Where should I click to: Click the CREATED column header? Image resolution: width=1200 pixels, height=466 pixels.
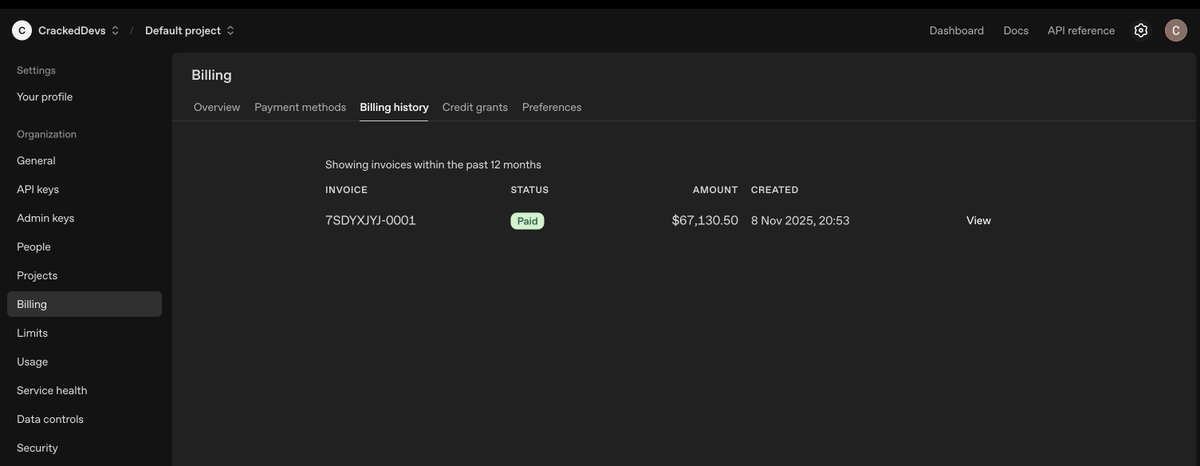click(x=775, y=190)
